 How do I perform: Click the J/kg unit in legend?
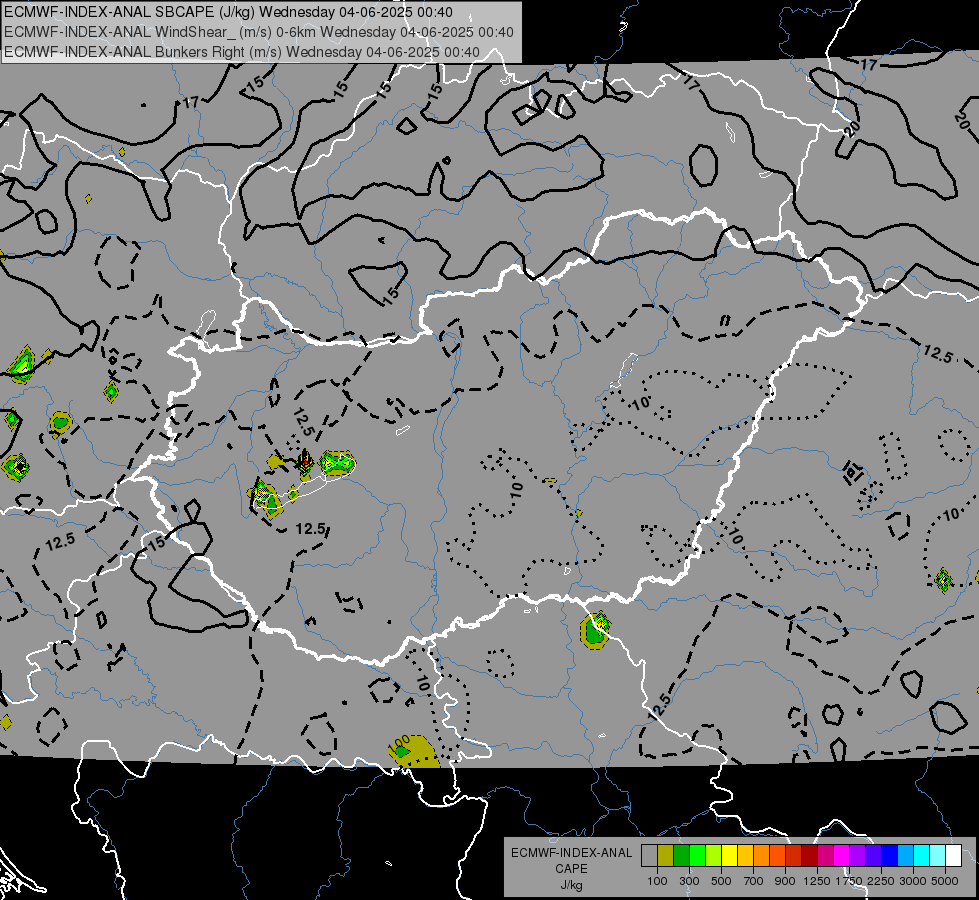click(x=571, y=885)
